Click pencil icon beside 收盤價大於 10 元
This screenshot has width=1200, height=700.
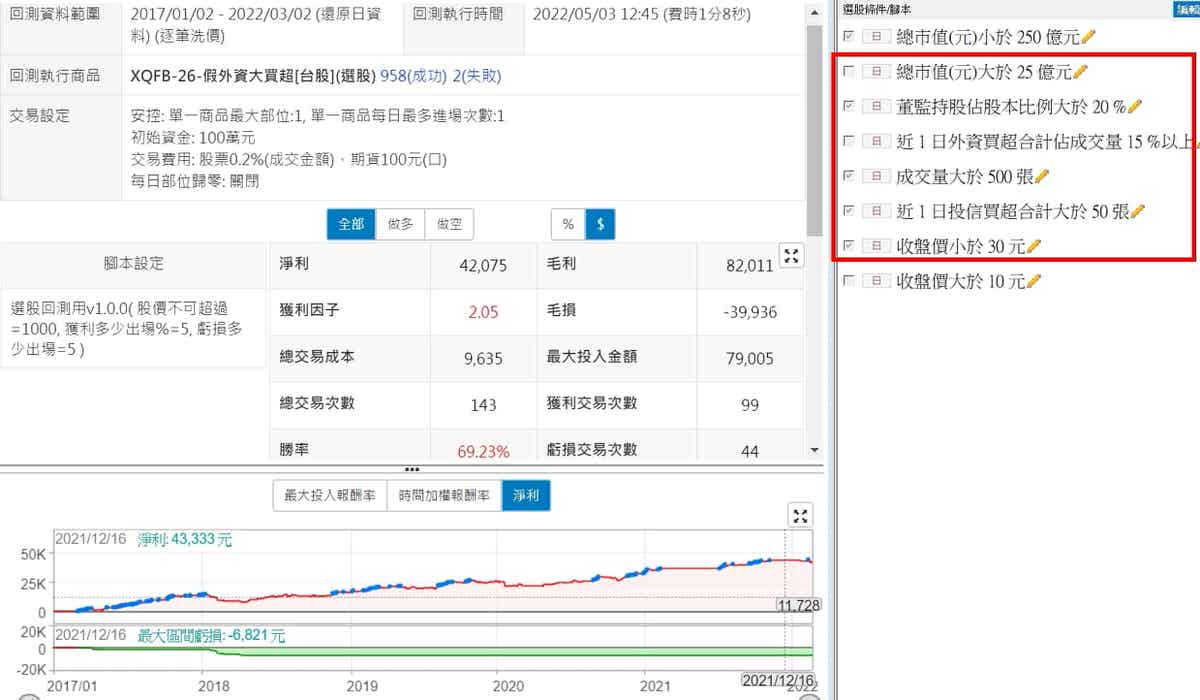point(1034,281)
